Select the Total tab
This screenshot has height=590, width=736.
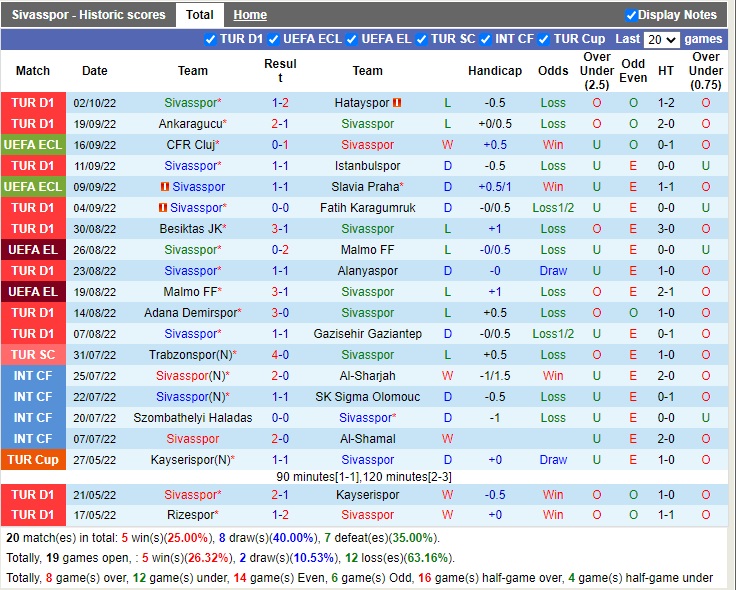[x=199, y=15]
